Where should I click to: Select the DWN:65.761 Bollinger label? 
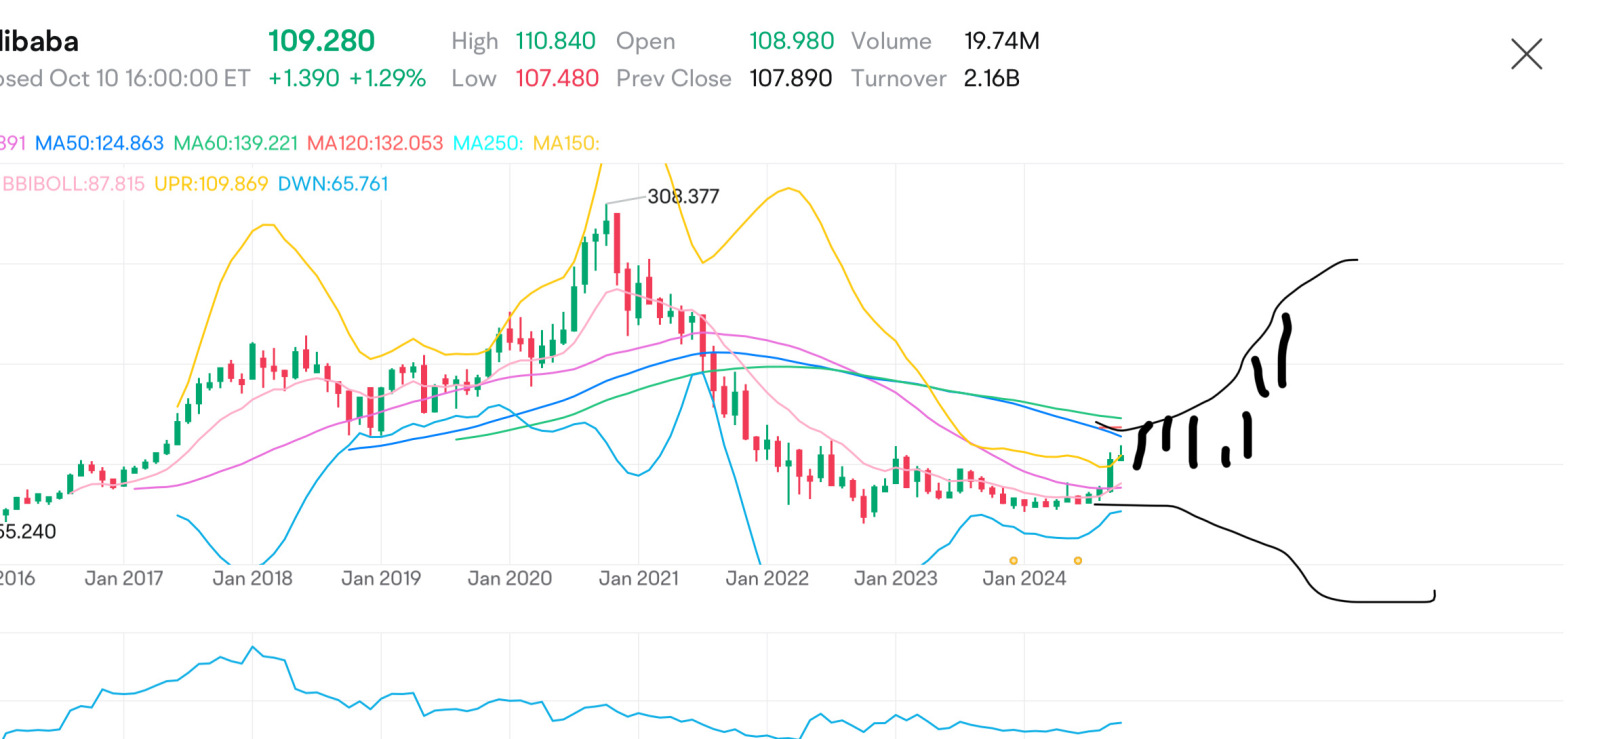point(333,184)
